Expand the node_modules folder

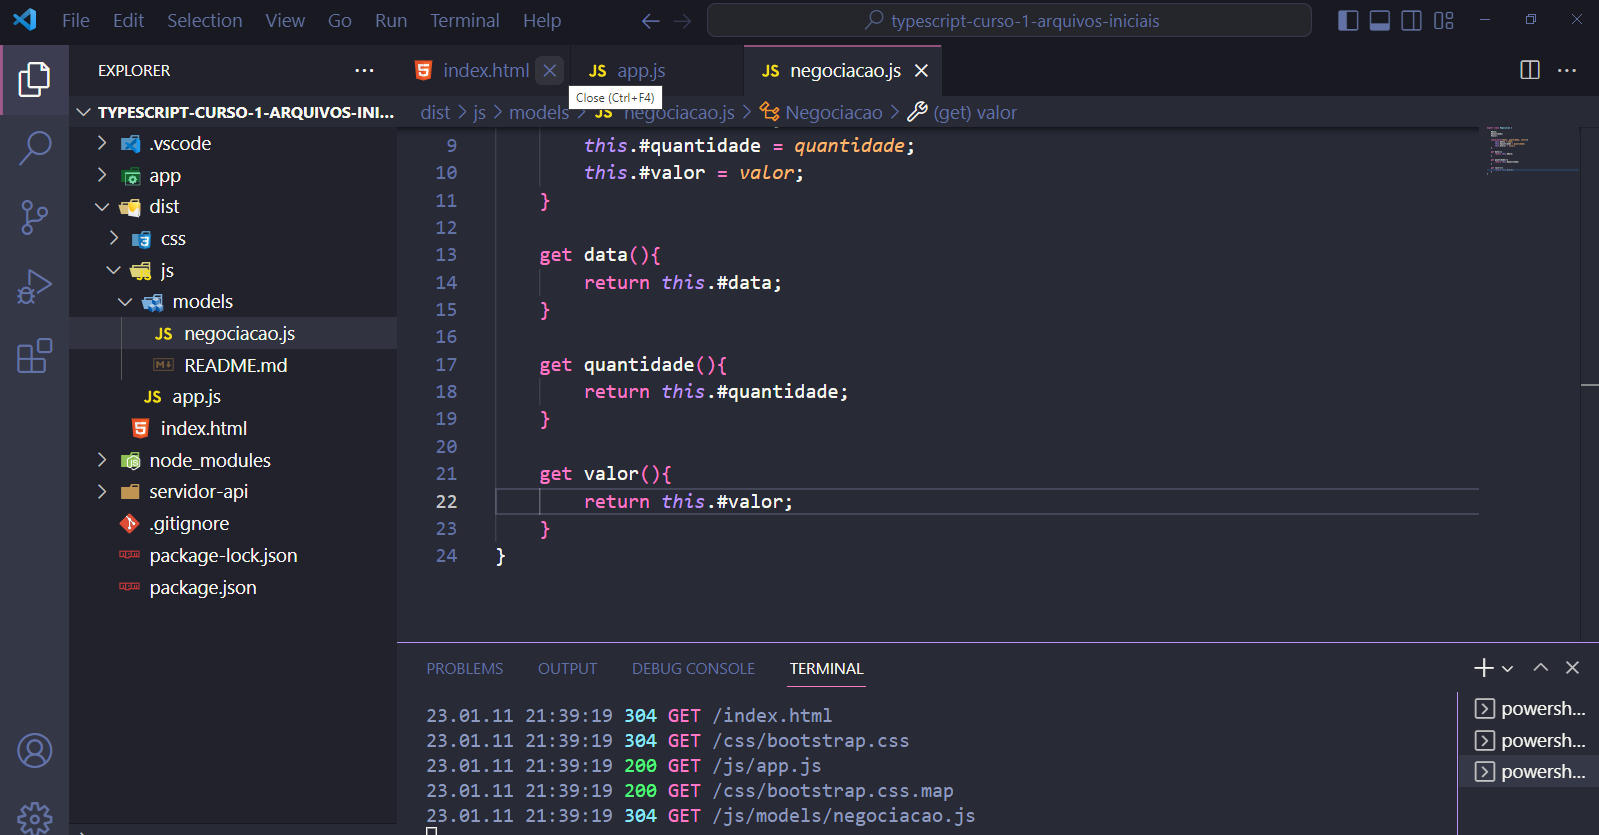[x=102, y=460]
